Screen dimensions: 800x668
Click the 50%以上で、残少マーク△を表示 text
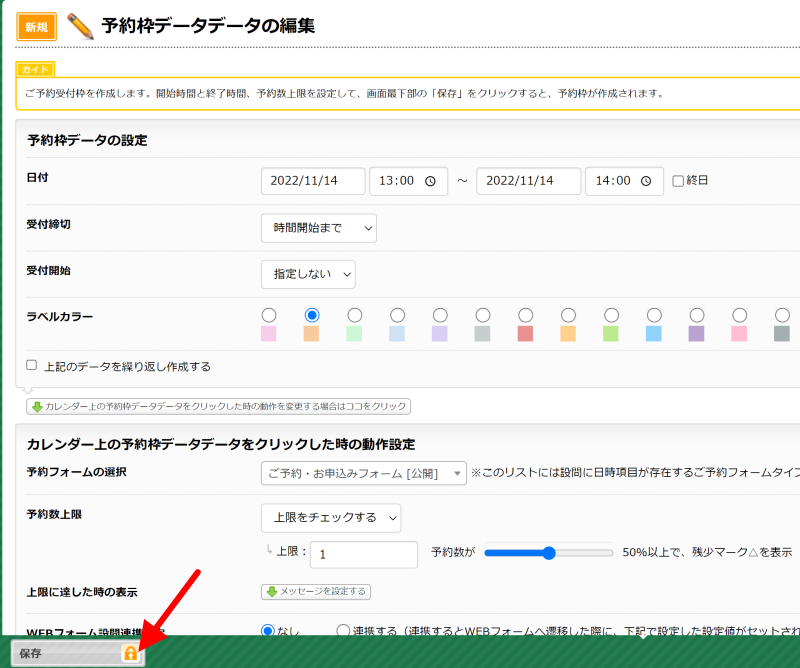[x=707, y=552]
